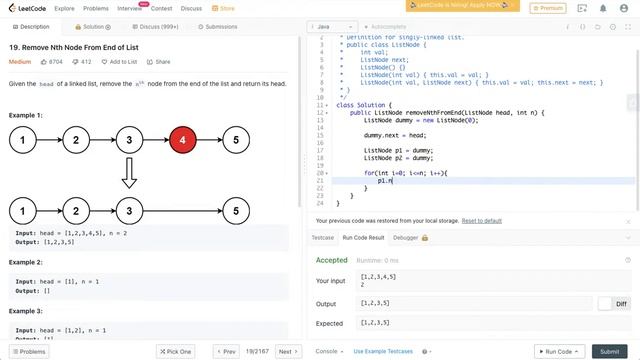Open the playground icon in header
The image size is (640, 360).
pyautogui.click(x=582, y=8)
